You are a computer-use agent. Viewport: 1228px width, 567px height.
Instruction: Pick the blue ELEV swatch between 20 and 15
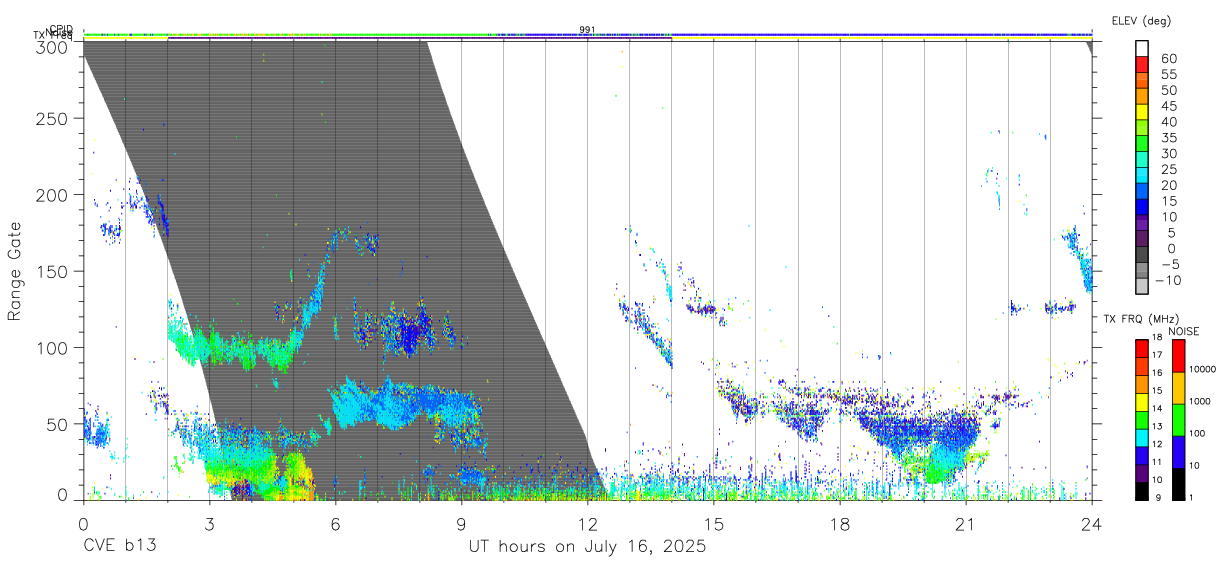click(x=1142, y=193)
